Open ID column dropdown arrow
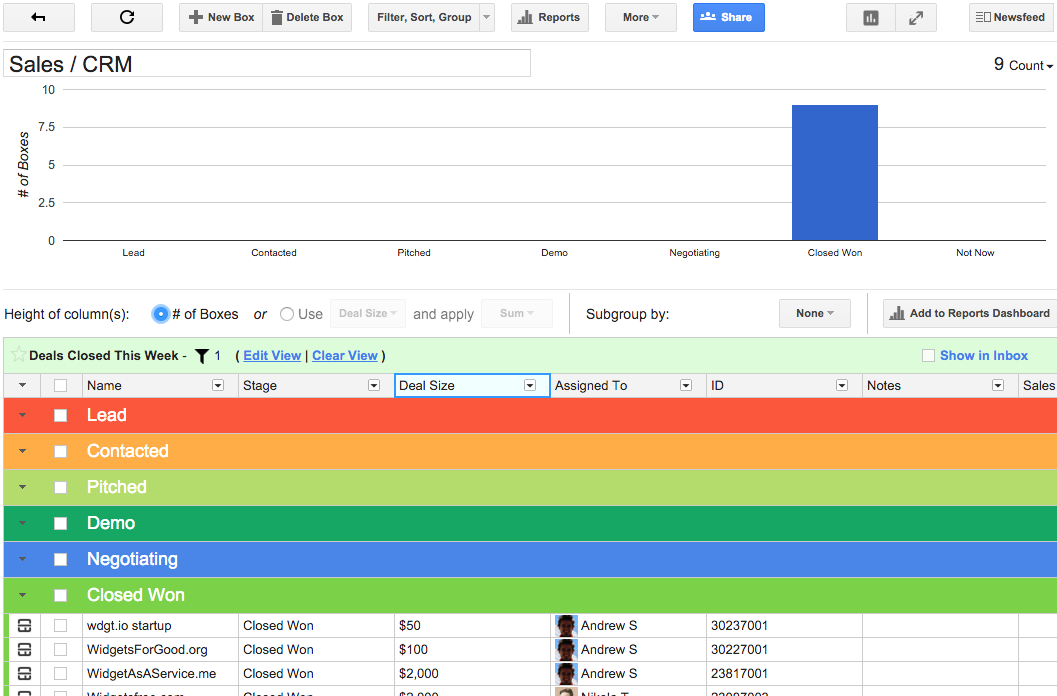Image resolution: width=1057 pixels, height=696 pixels. click(841, 385)
